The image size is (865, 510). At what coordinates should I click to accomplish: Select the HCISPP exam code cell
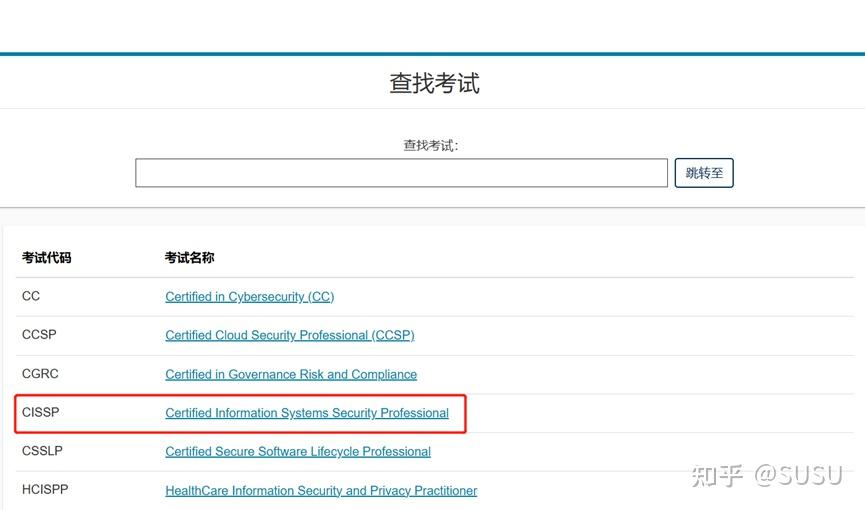tap(45, 490)
